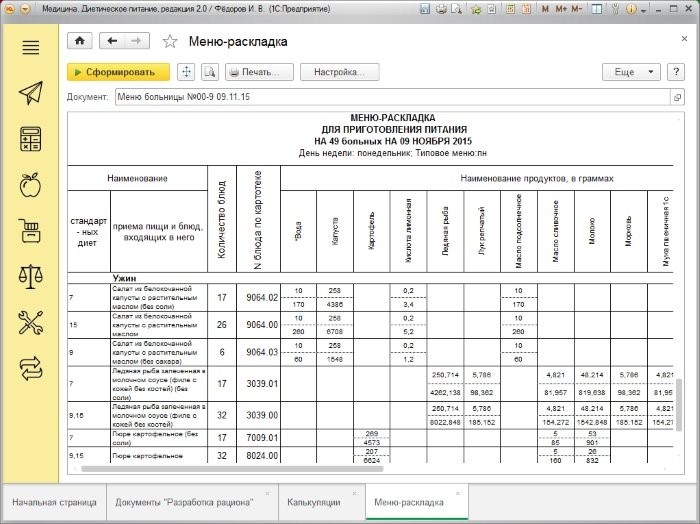Close the Калькуляции tab with its small x
The image size is (700, 524).
pyautogui.click(x=354, y=493)
